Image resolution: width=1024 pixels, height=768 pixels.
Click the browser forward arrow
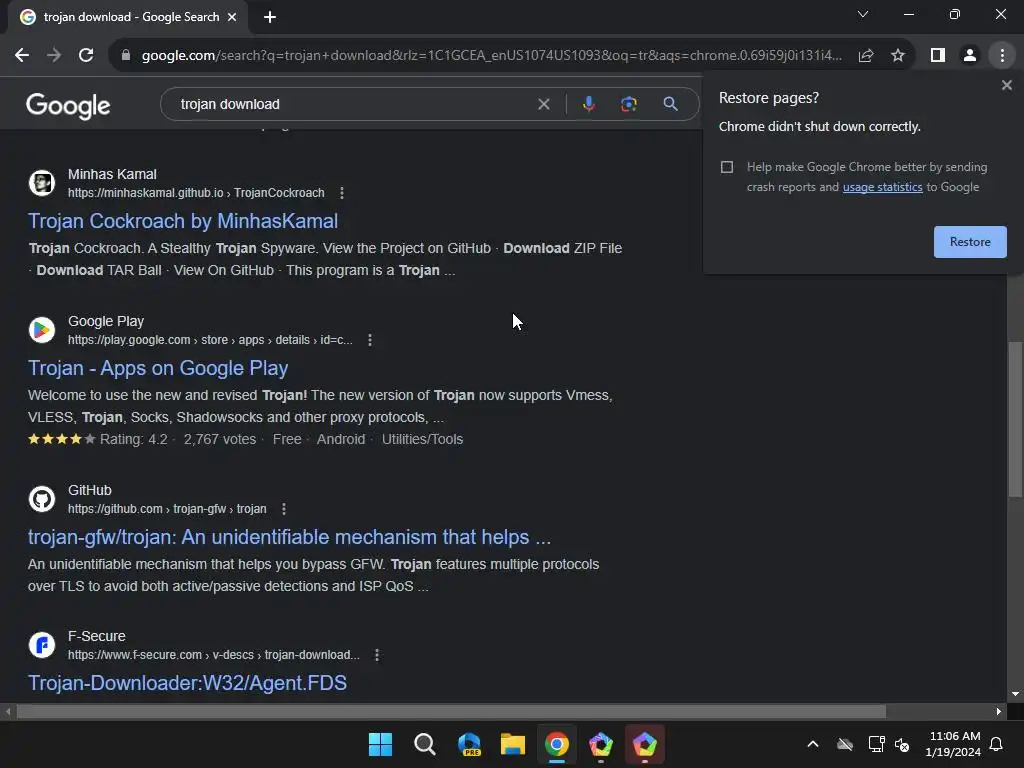pos(54,56)
